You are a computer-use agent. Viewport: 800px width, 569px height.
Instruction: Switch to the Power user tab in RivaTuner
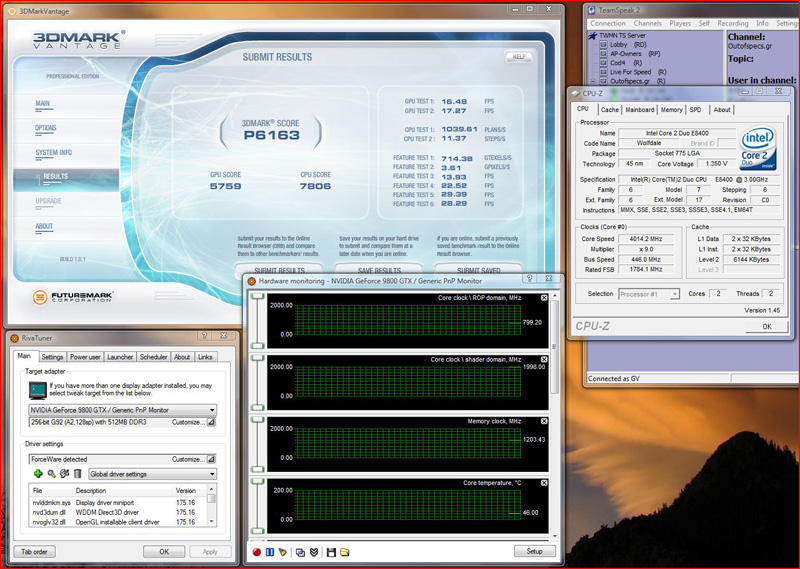pyautogui.click(x=85, y=357)
